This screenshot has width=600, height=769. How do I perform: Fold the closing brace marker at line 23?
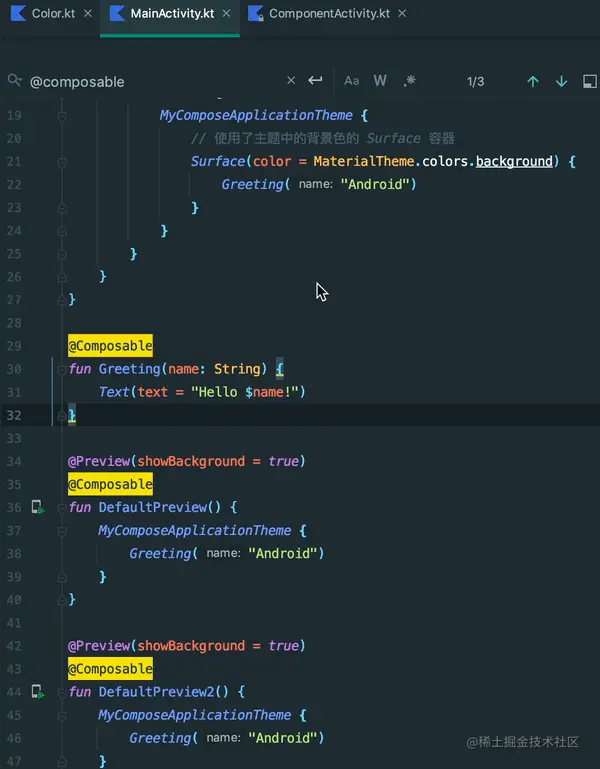[62, 208]
